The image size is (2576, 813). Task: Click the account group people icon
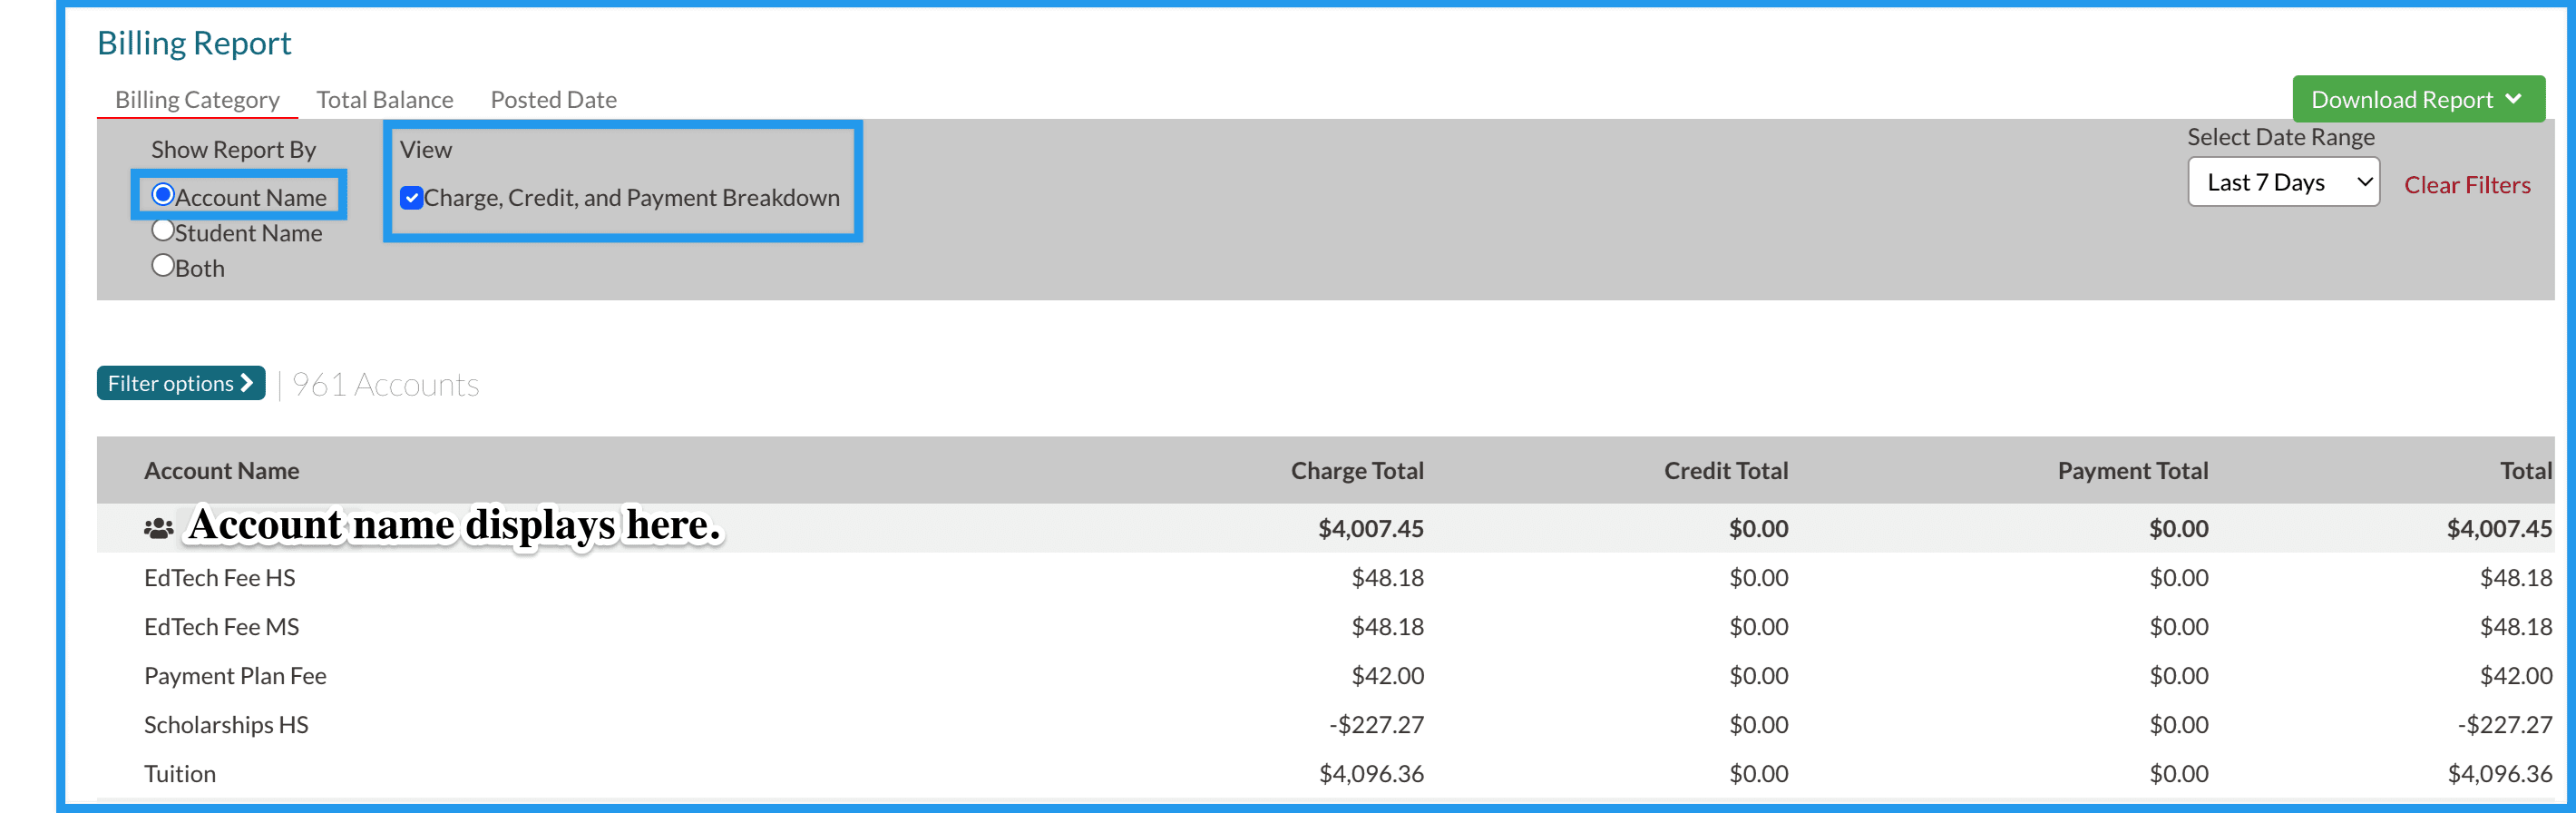(158, 528)
